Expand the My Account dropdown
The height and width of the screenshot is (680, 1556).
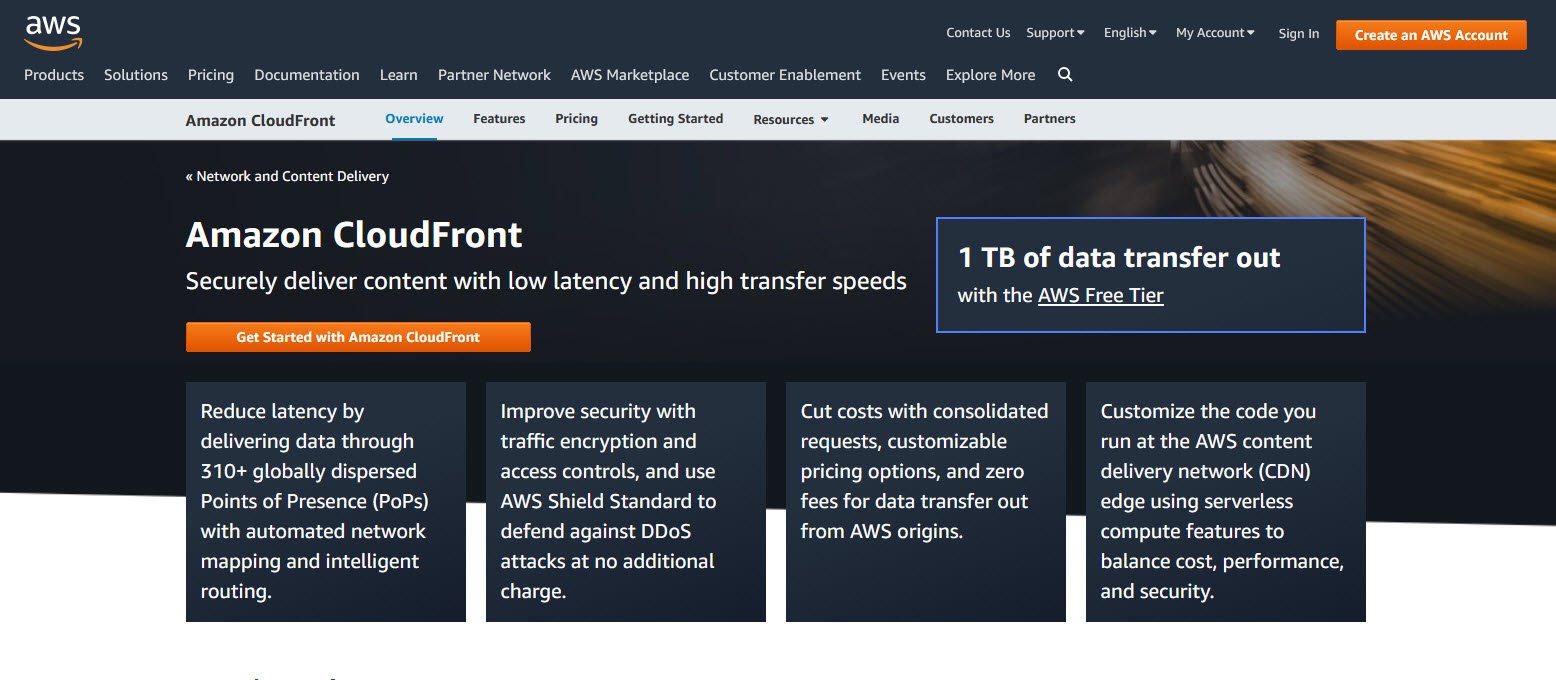pos(1215,33)
